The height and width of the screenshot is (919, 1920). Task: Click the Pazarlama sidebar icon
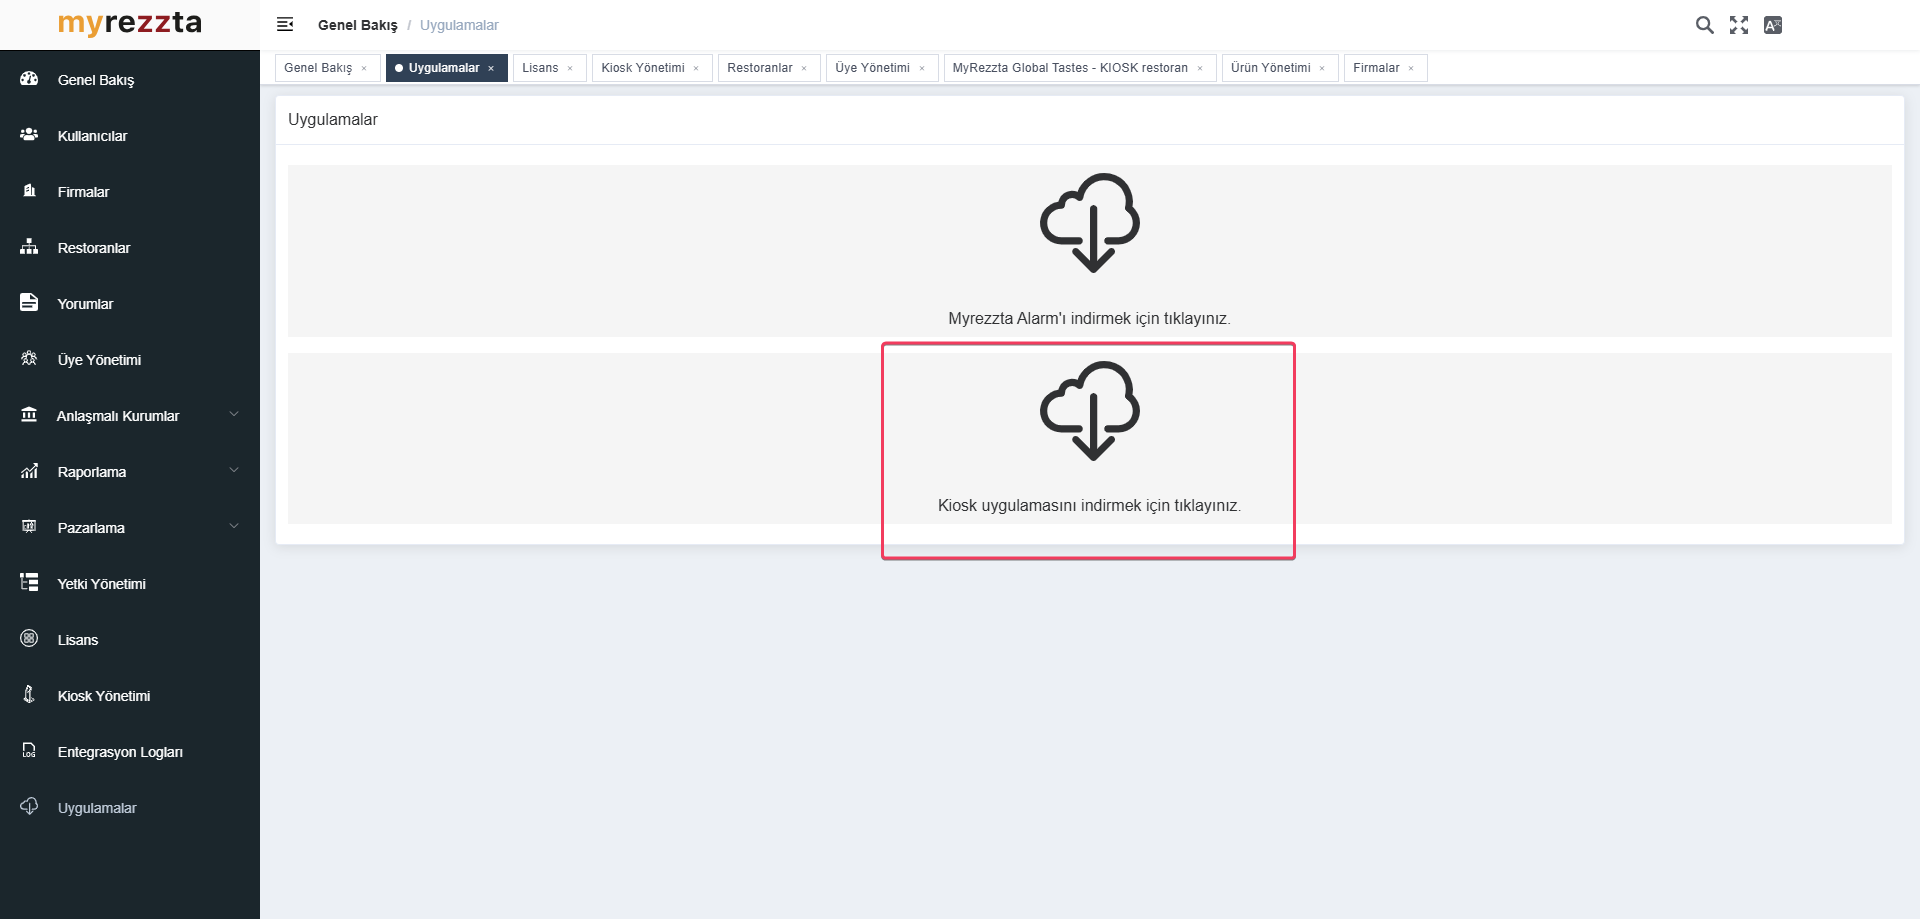click(29, 527)
